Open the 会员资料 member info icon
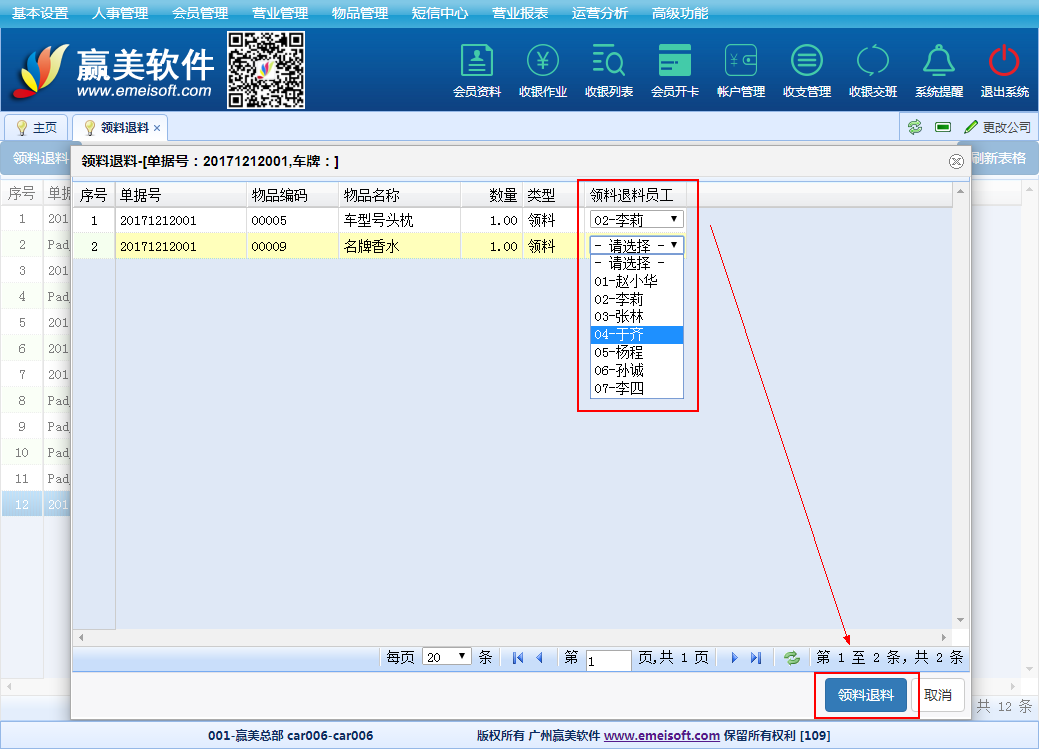The image size is (1039, 749). 477,62
